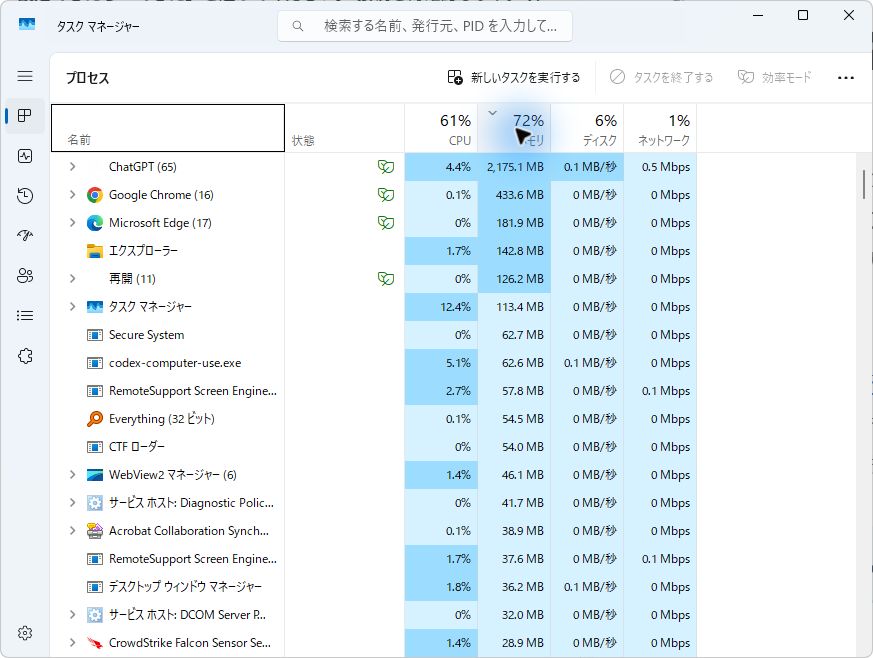
Task: Click the 0.5 Mbps network value
Action: pos(666,166)
